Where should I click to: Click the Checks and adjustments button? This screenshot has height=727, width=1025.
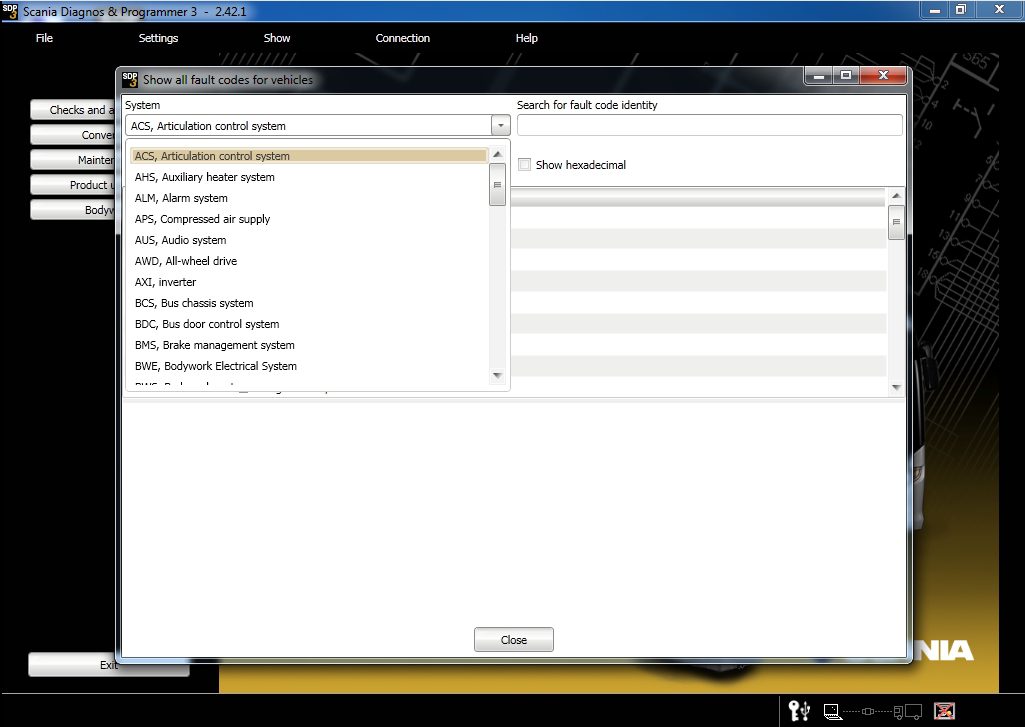[x=73, y=110]
